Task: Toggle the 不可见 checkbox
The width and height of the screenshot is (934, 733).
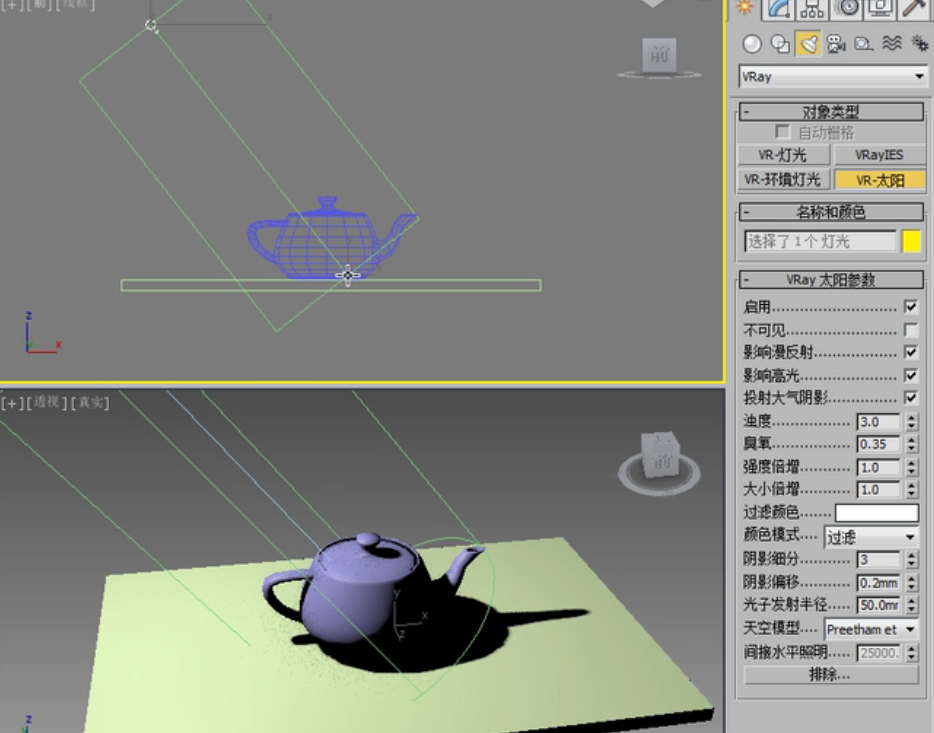Action: [x=911, y=329]
